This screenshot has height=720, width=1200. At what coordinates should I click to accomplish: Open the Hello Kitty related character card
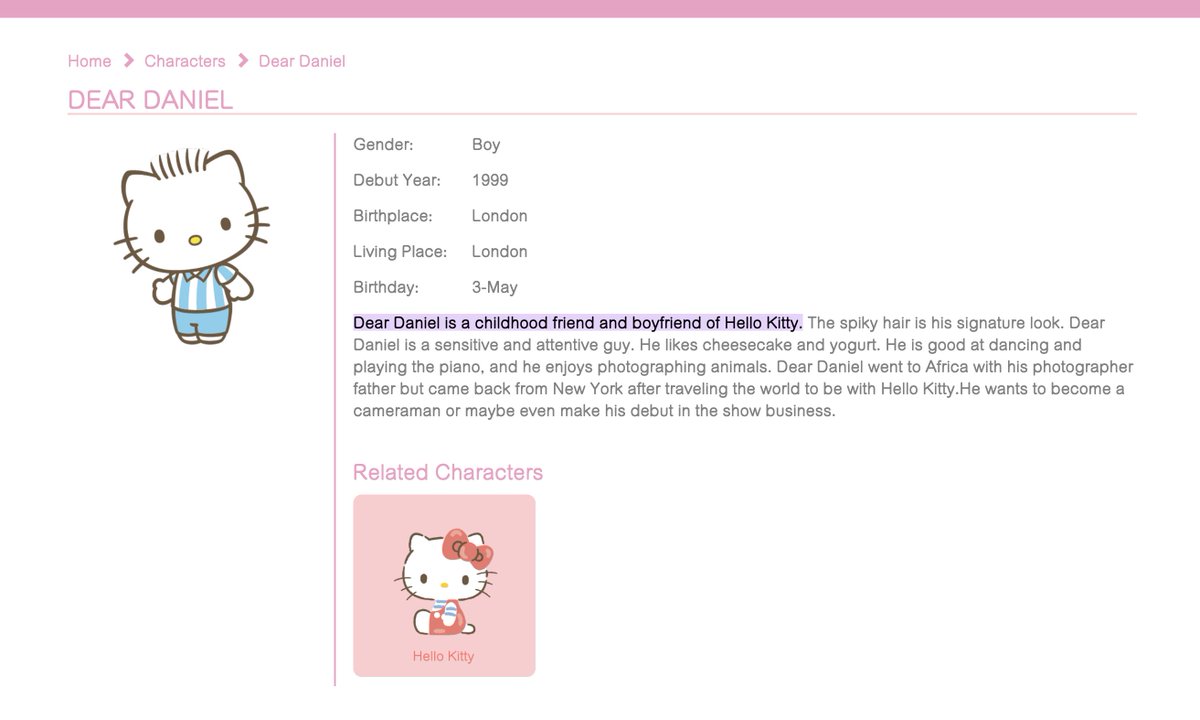click(x=444, y=586)
